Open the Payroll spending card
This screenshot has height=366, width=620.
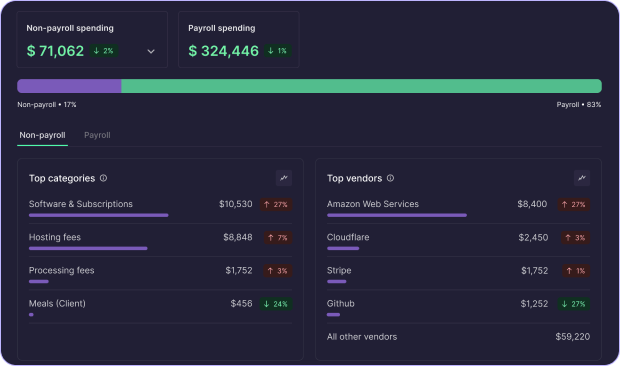(x=239, y=40)
